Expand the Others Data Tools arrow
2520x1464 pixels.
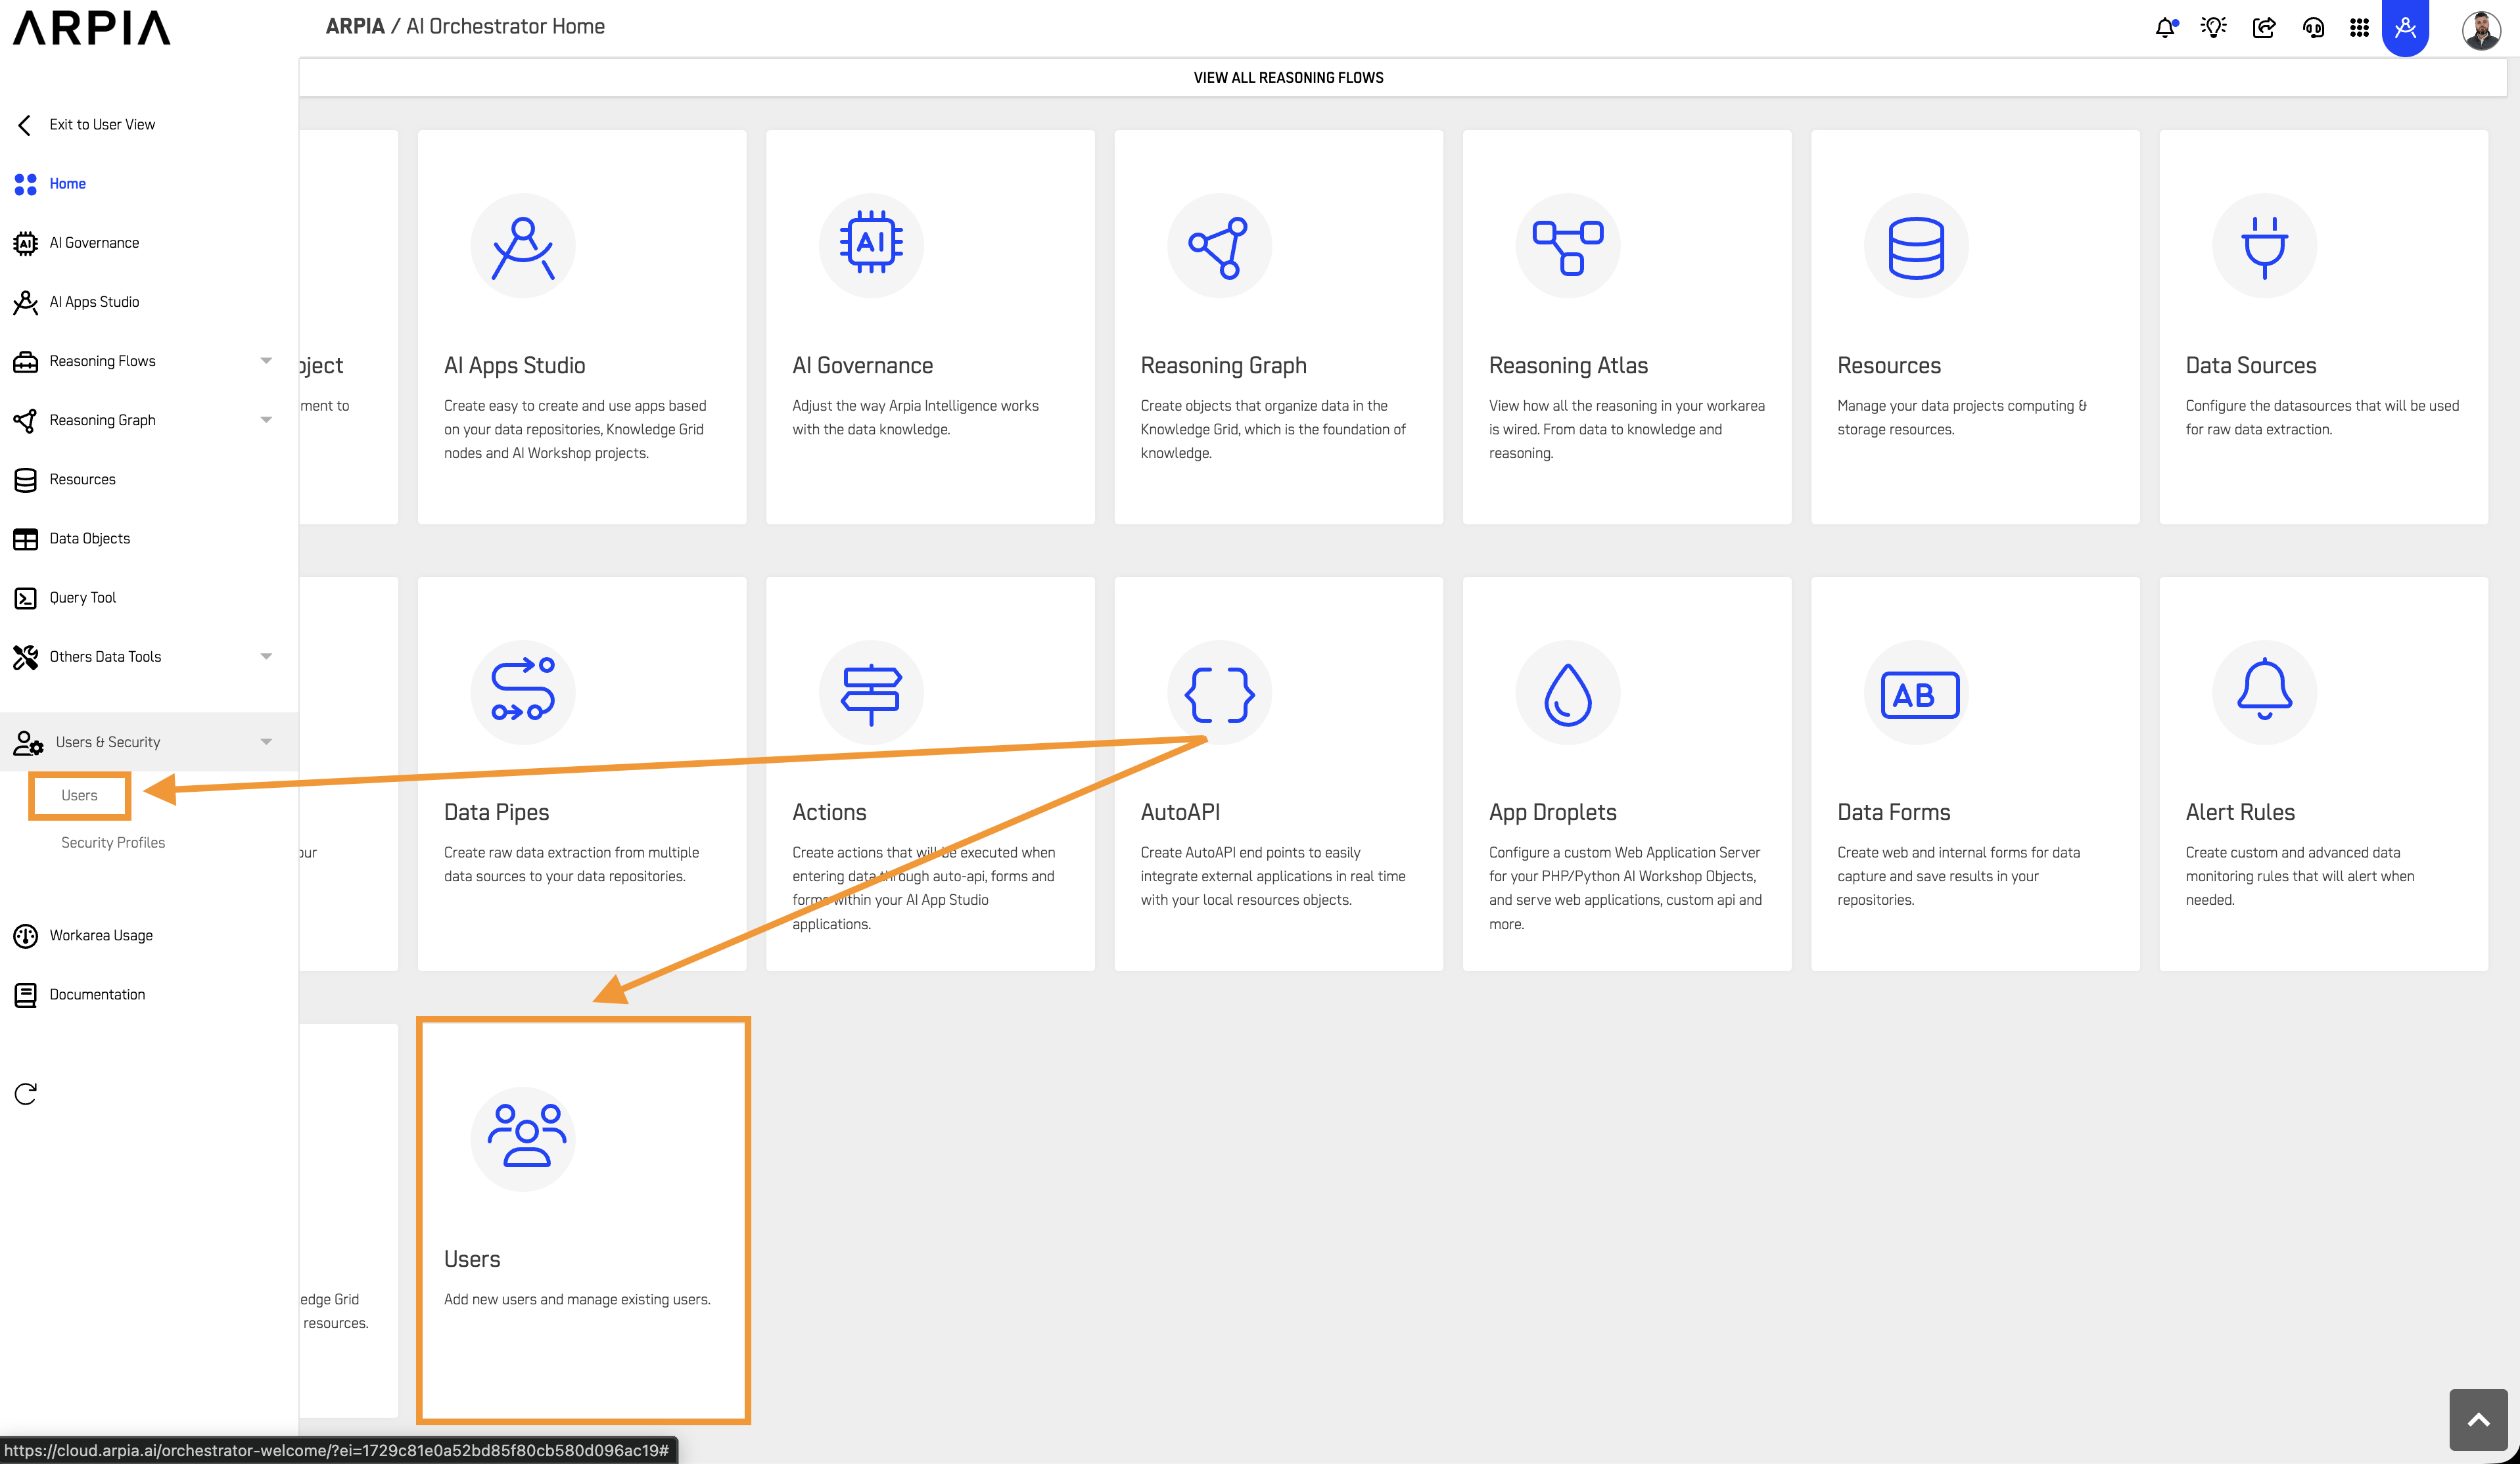(x=266, y=657)
